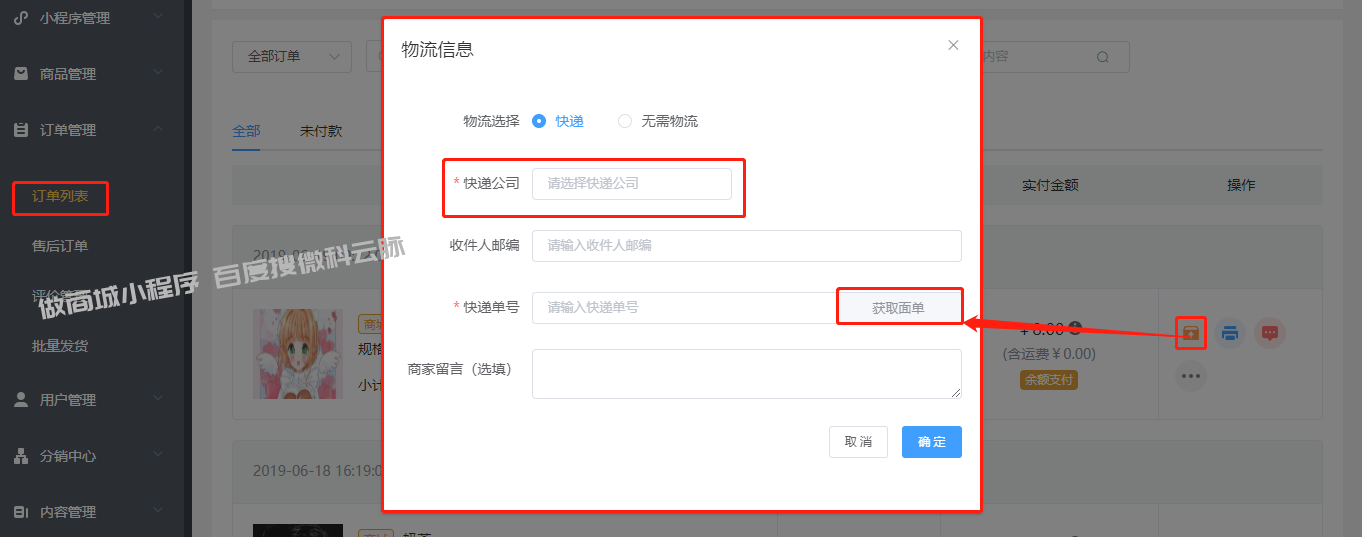Click the red message remark icon

(1270, 333)
